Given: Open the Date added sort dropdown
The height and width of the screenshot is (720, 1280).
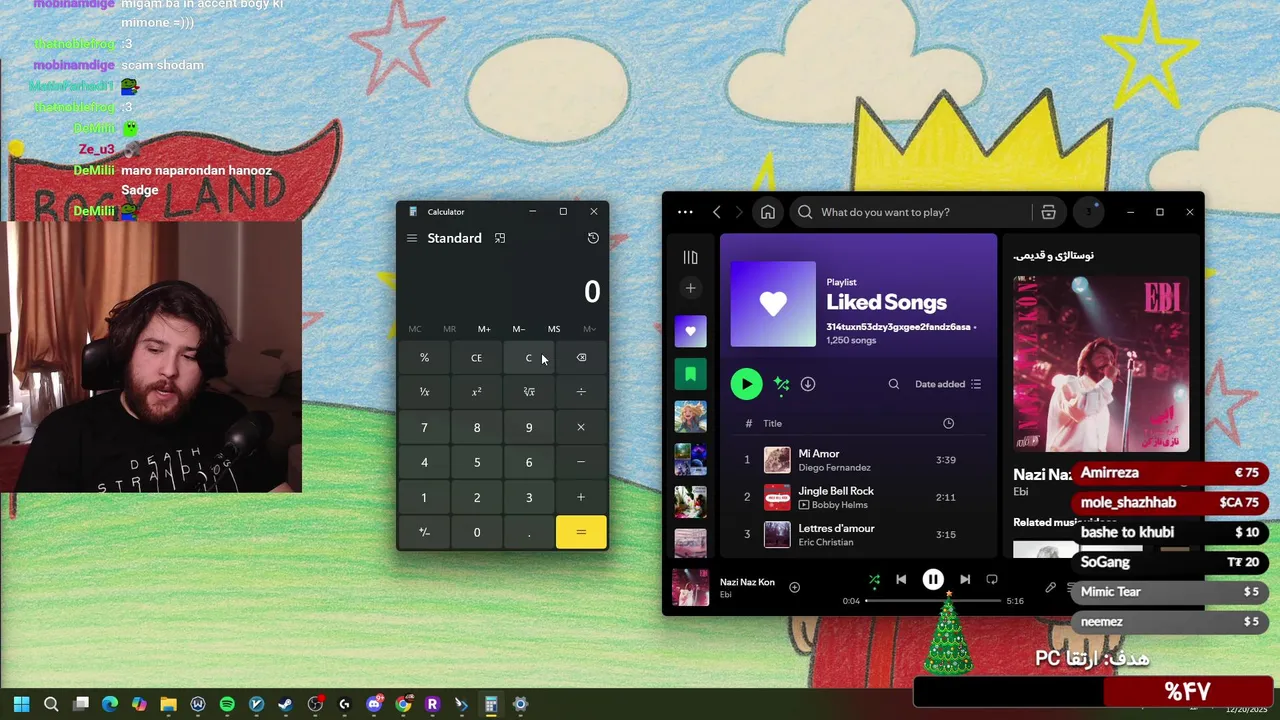Looking at the screenshot, I should click(948, 384).
